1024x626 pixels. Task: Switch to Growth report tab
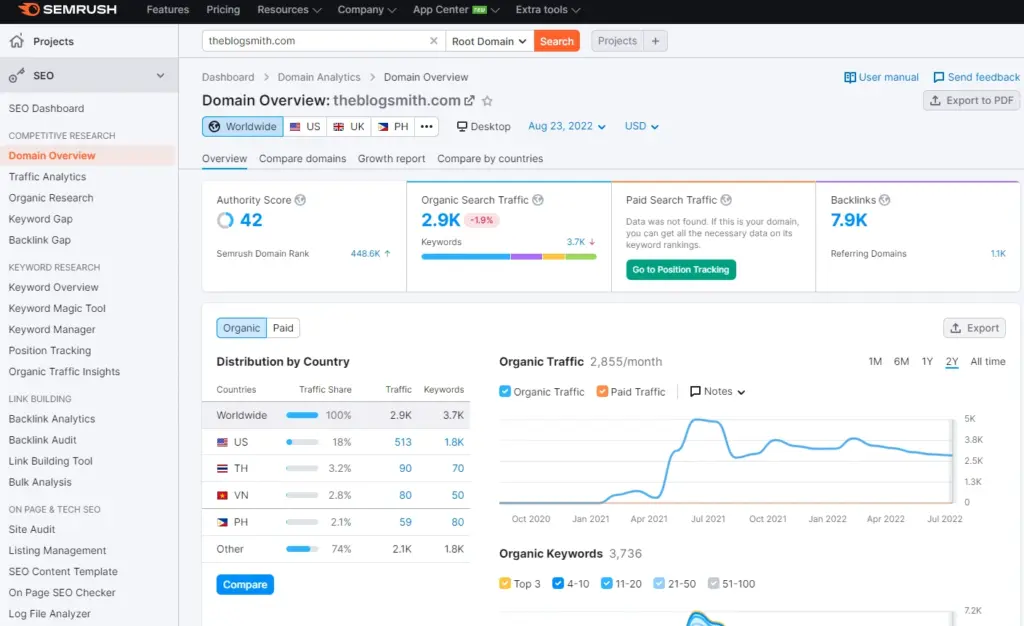[x=391, y=159]
